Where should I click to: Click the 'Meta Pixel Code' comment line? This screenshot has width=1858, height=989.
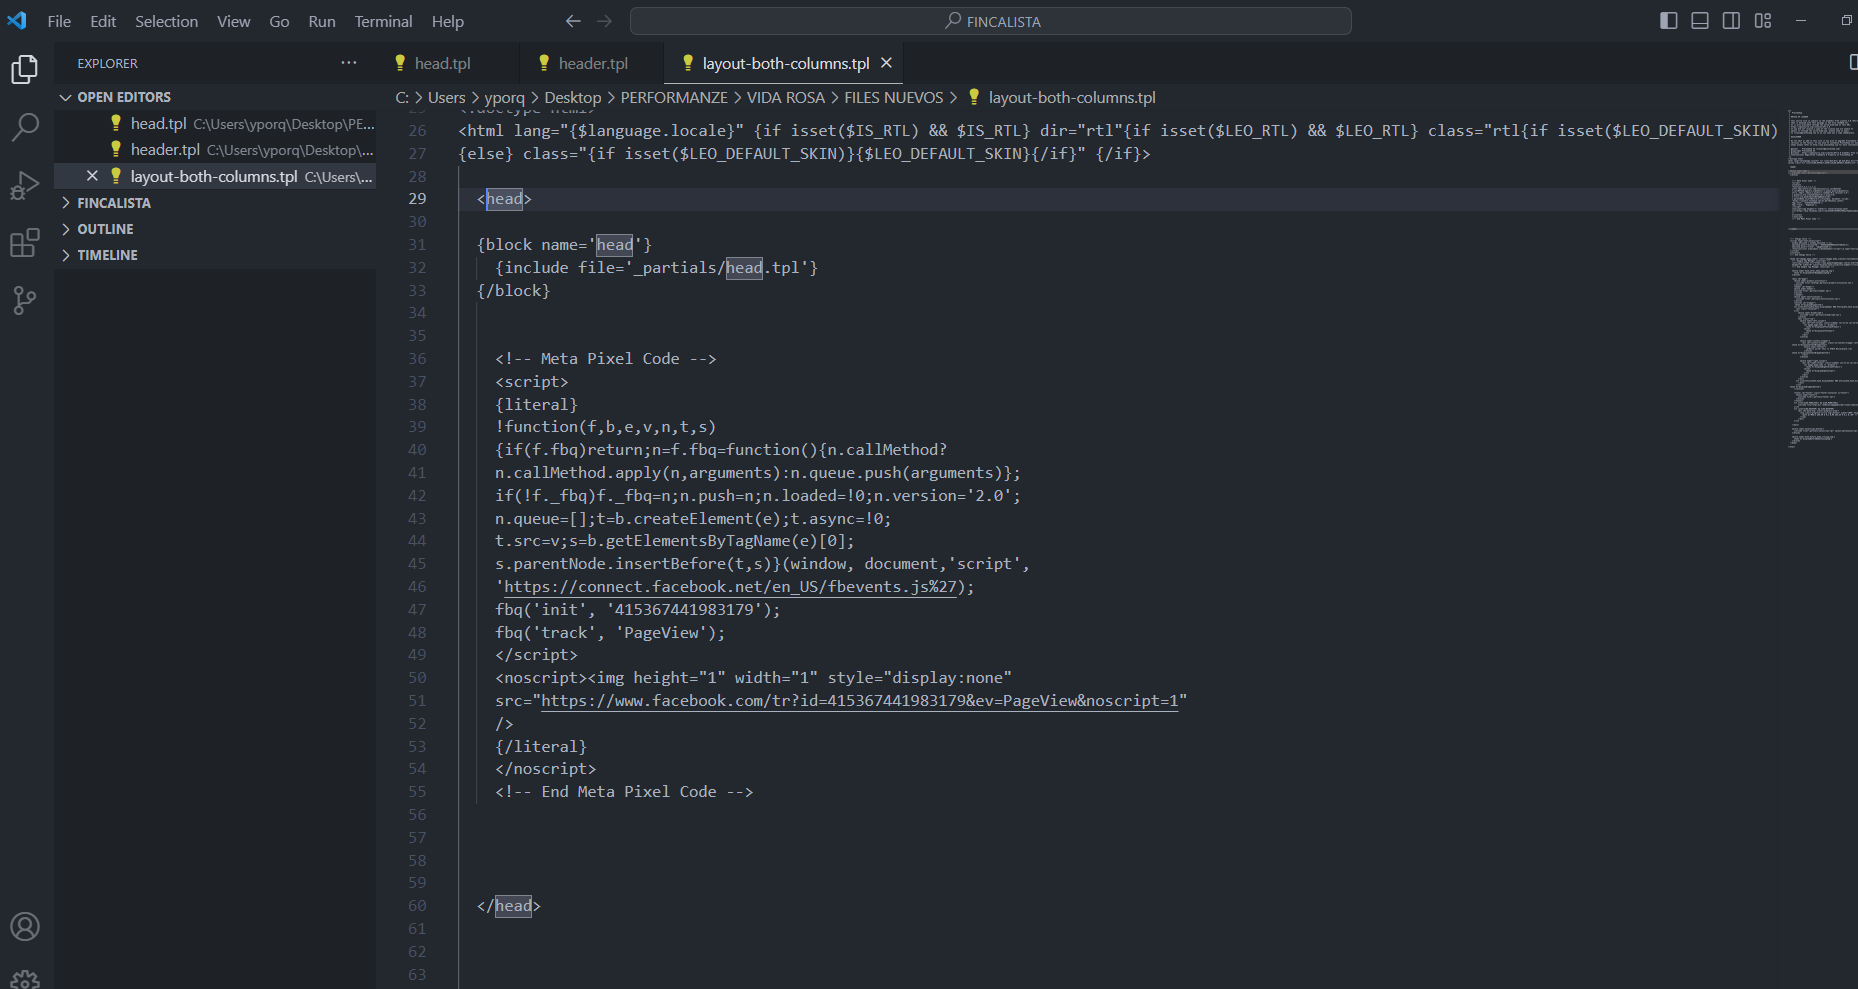pos(606,359)
